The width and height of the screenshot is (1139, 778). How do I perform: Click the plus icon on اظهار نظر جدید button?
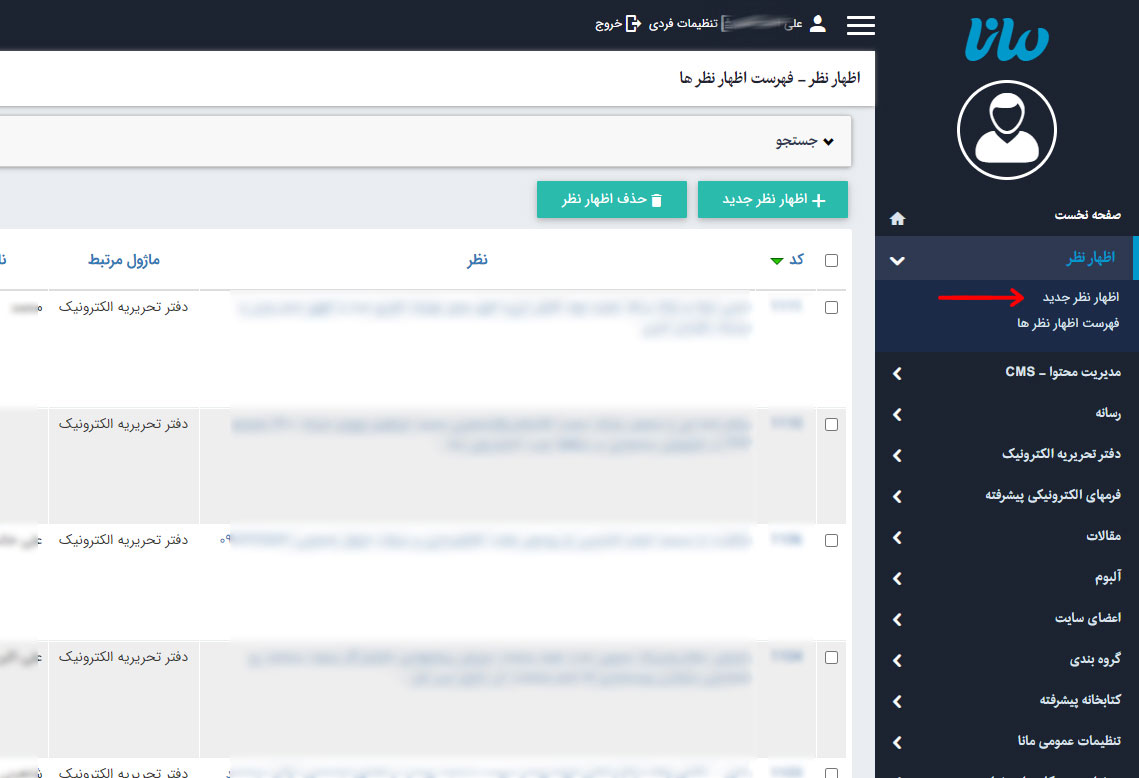819,199
